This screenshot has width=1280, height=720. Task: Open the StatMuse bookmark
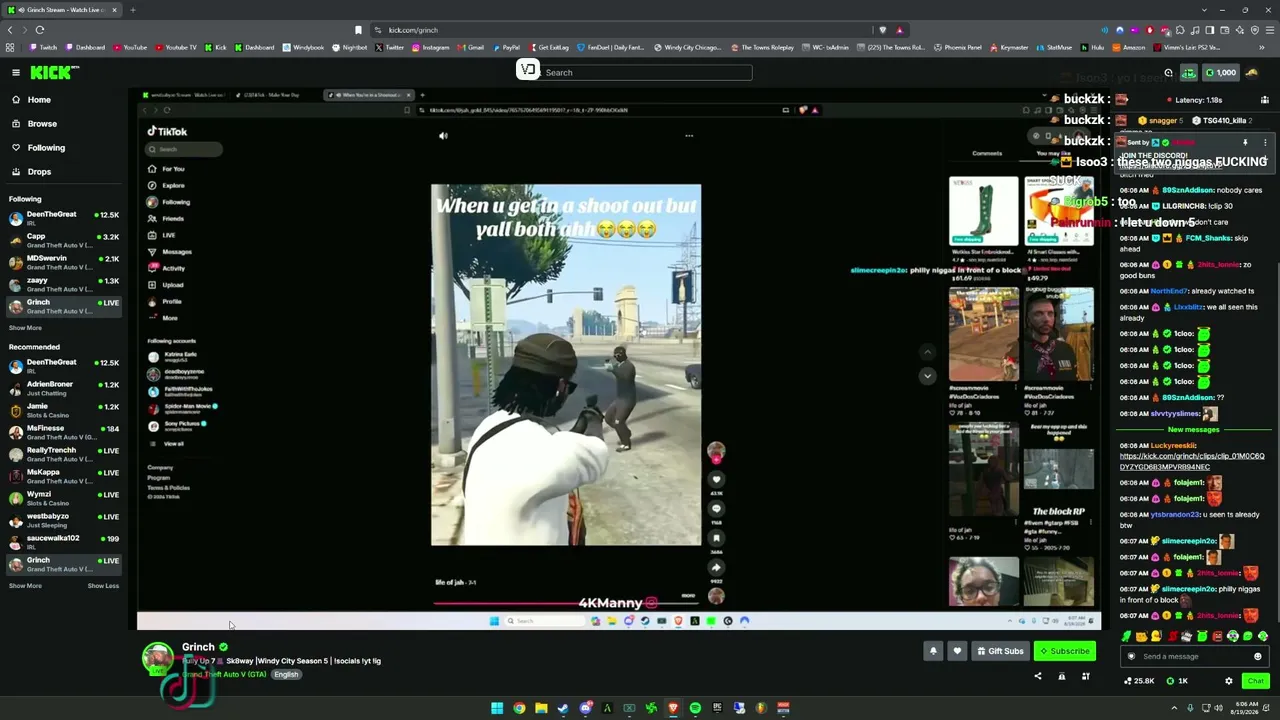[x=1054, y=47]
